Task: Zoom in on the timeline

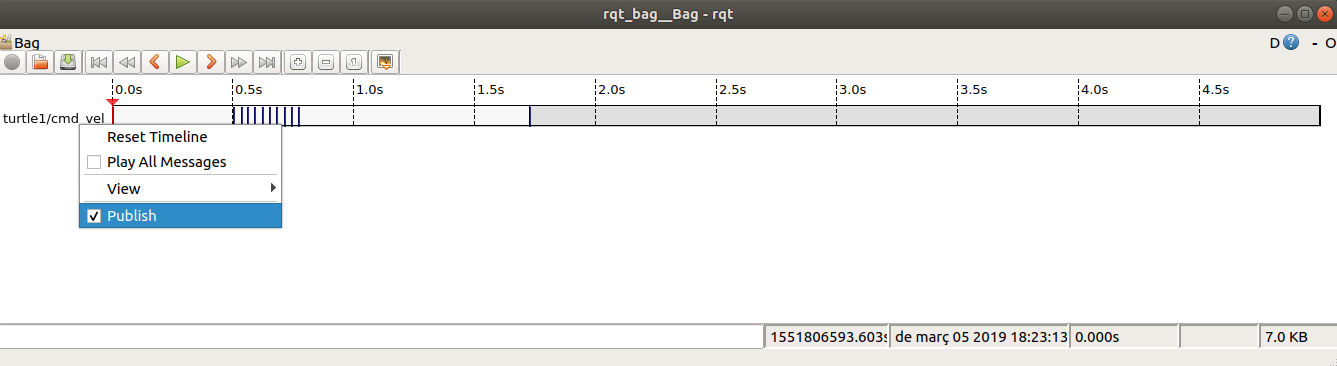Action: [297, 62]
